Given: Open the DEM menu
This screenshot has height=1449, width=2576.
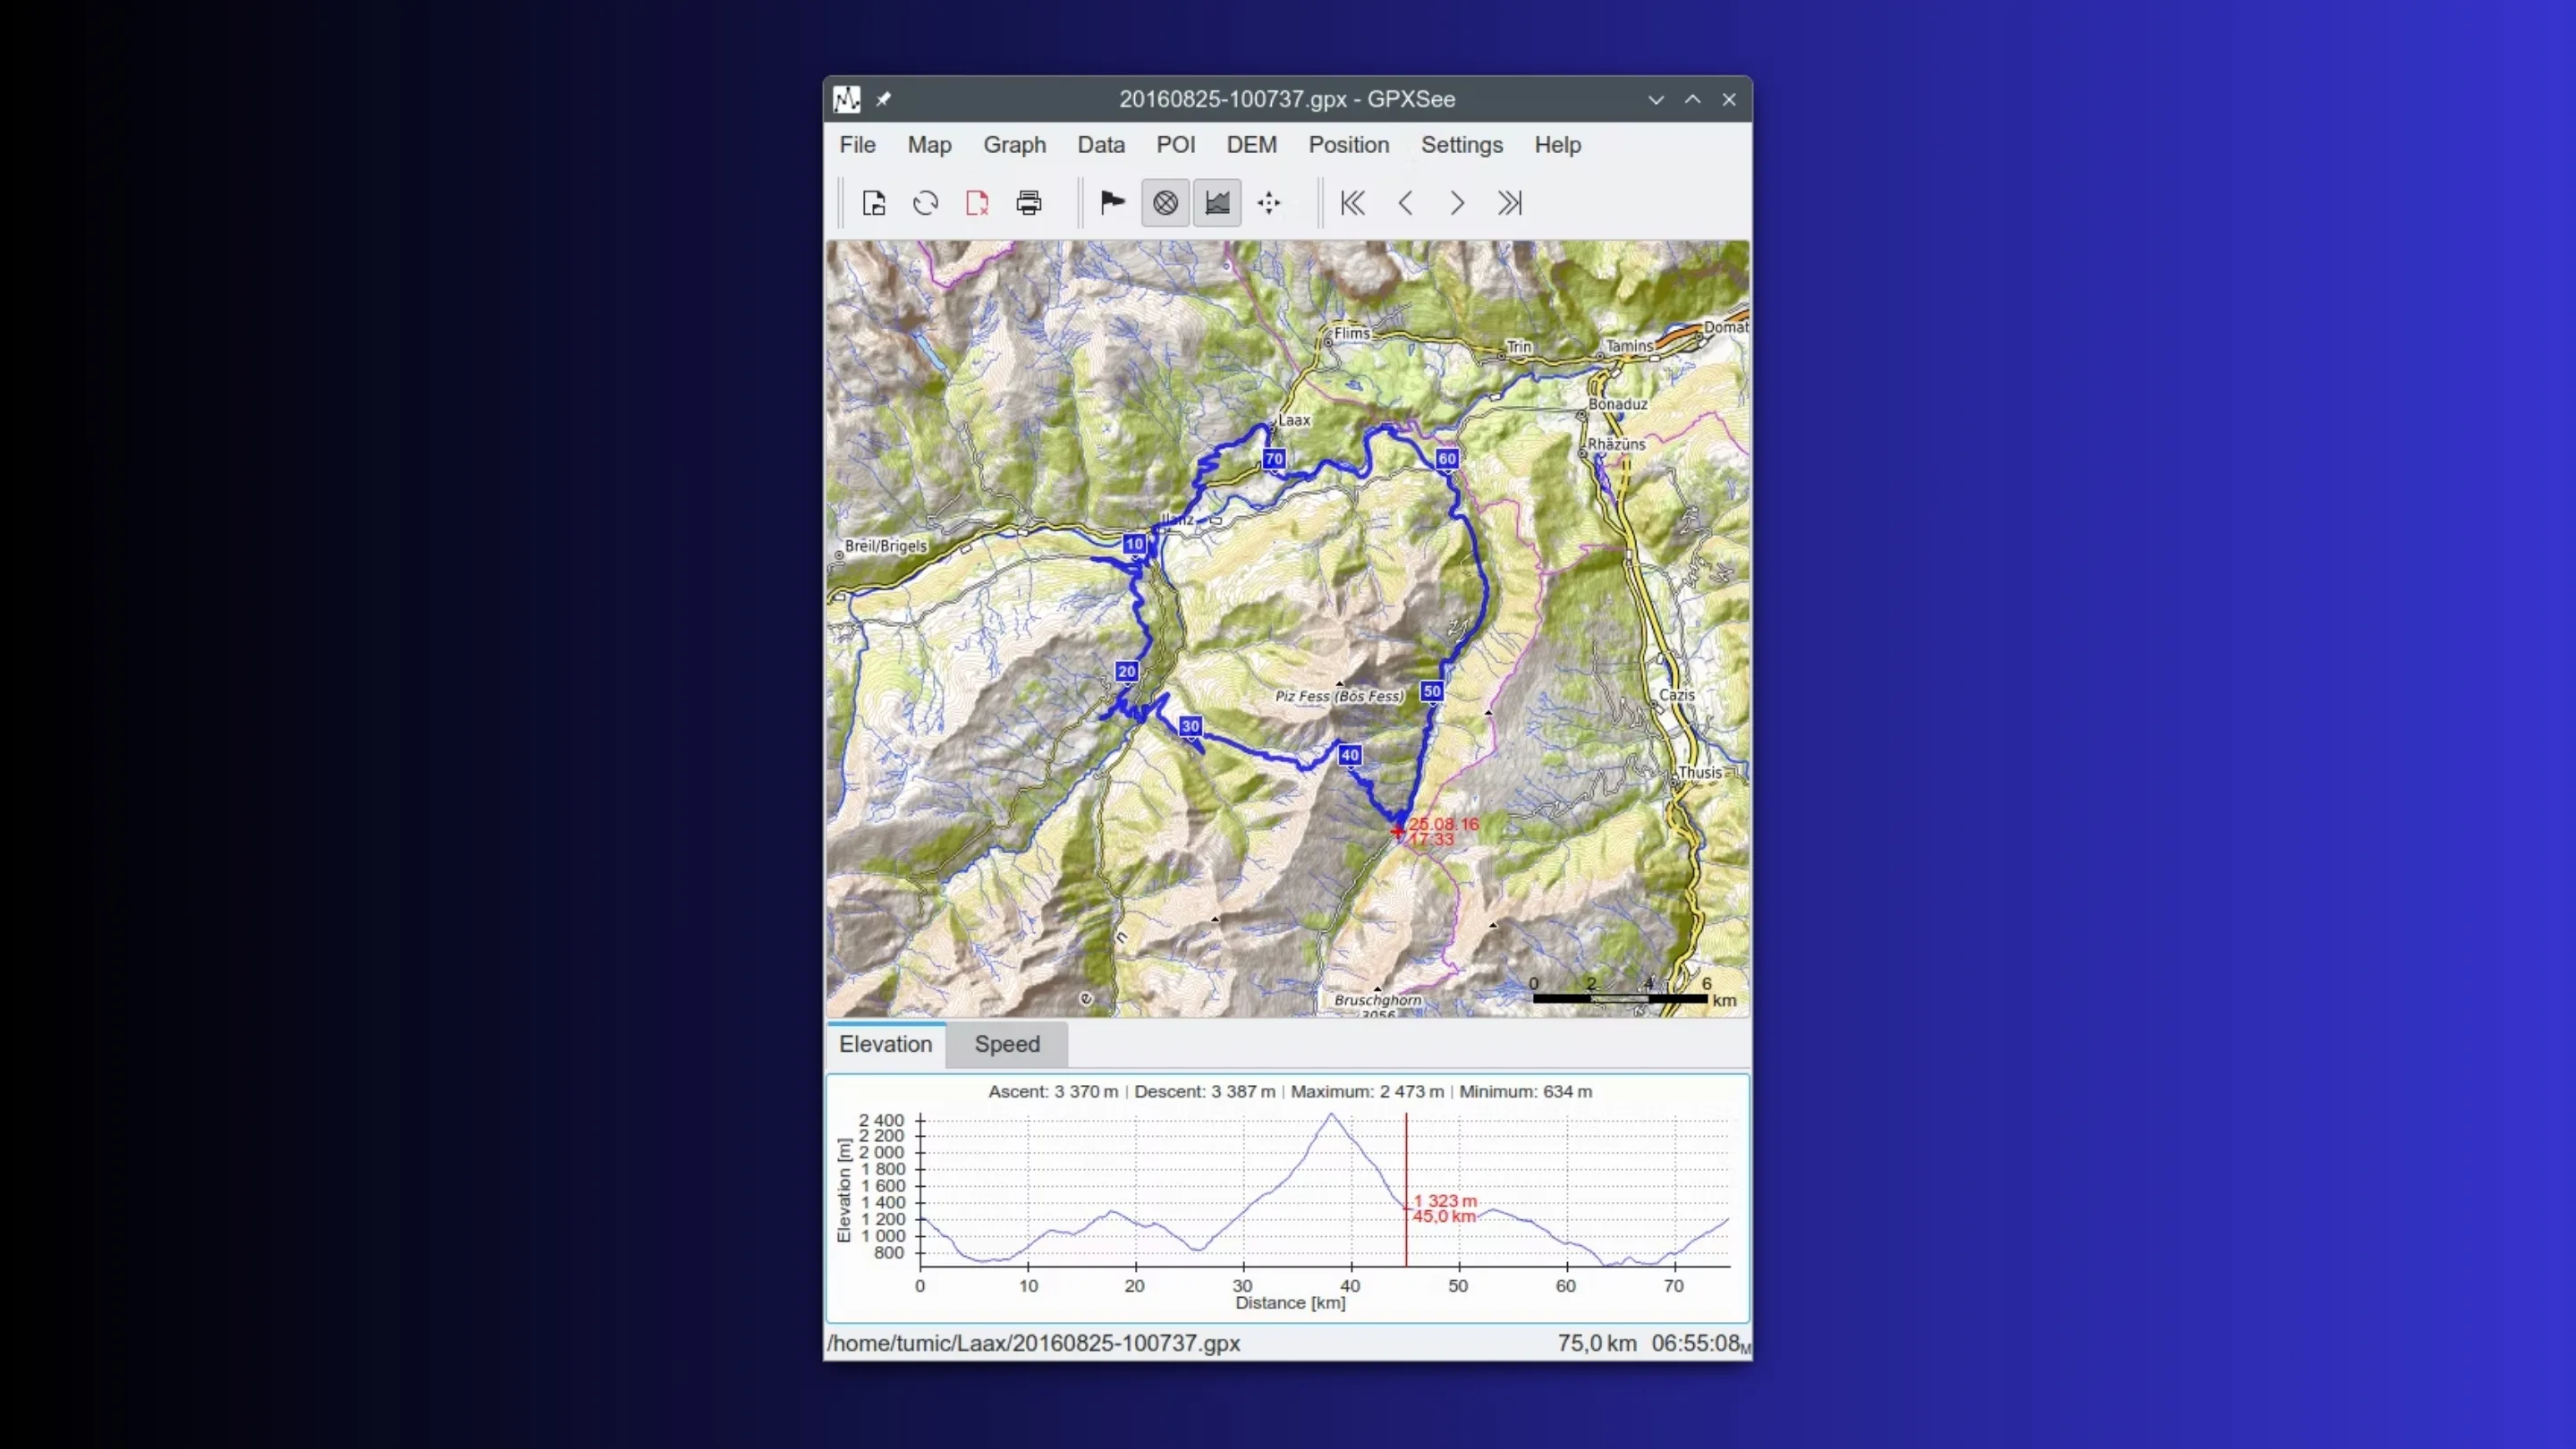Looking at the screenshot, I should pos(1251,145).
